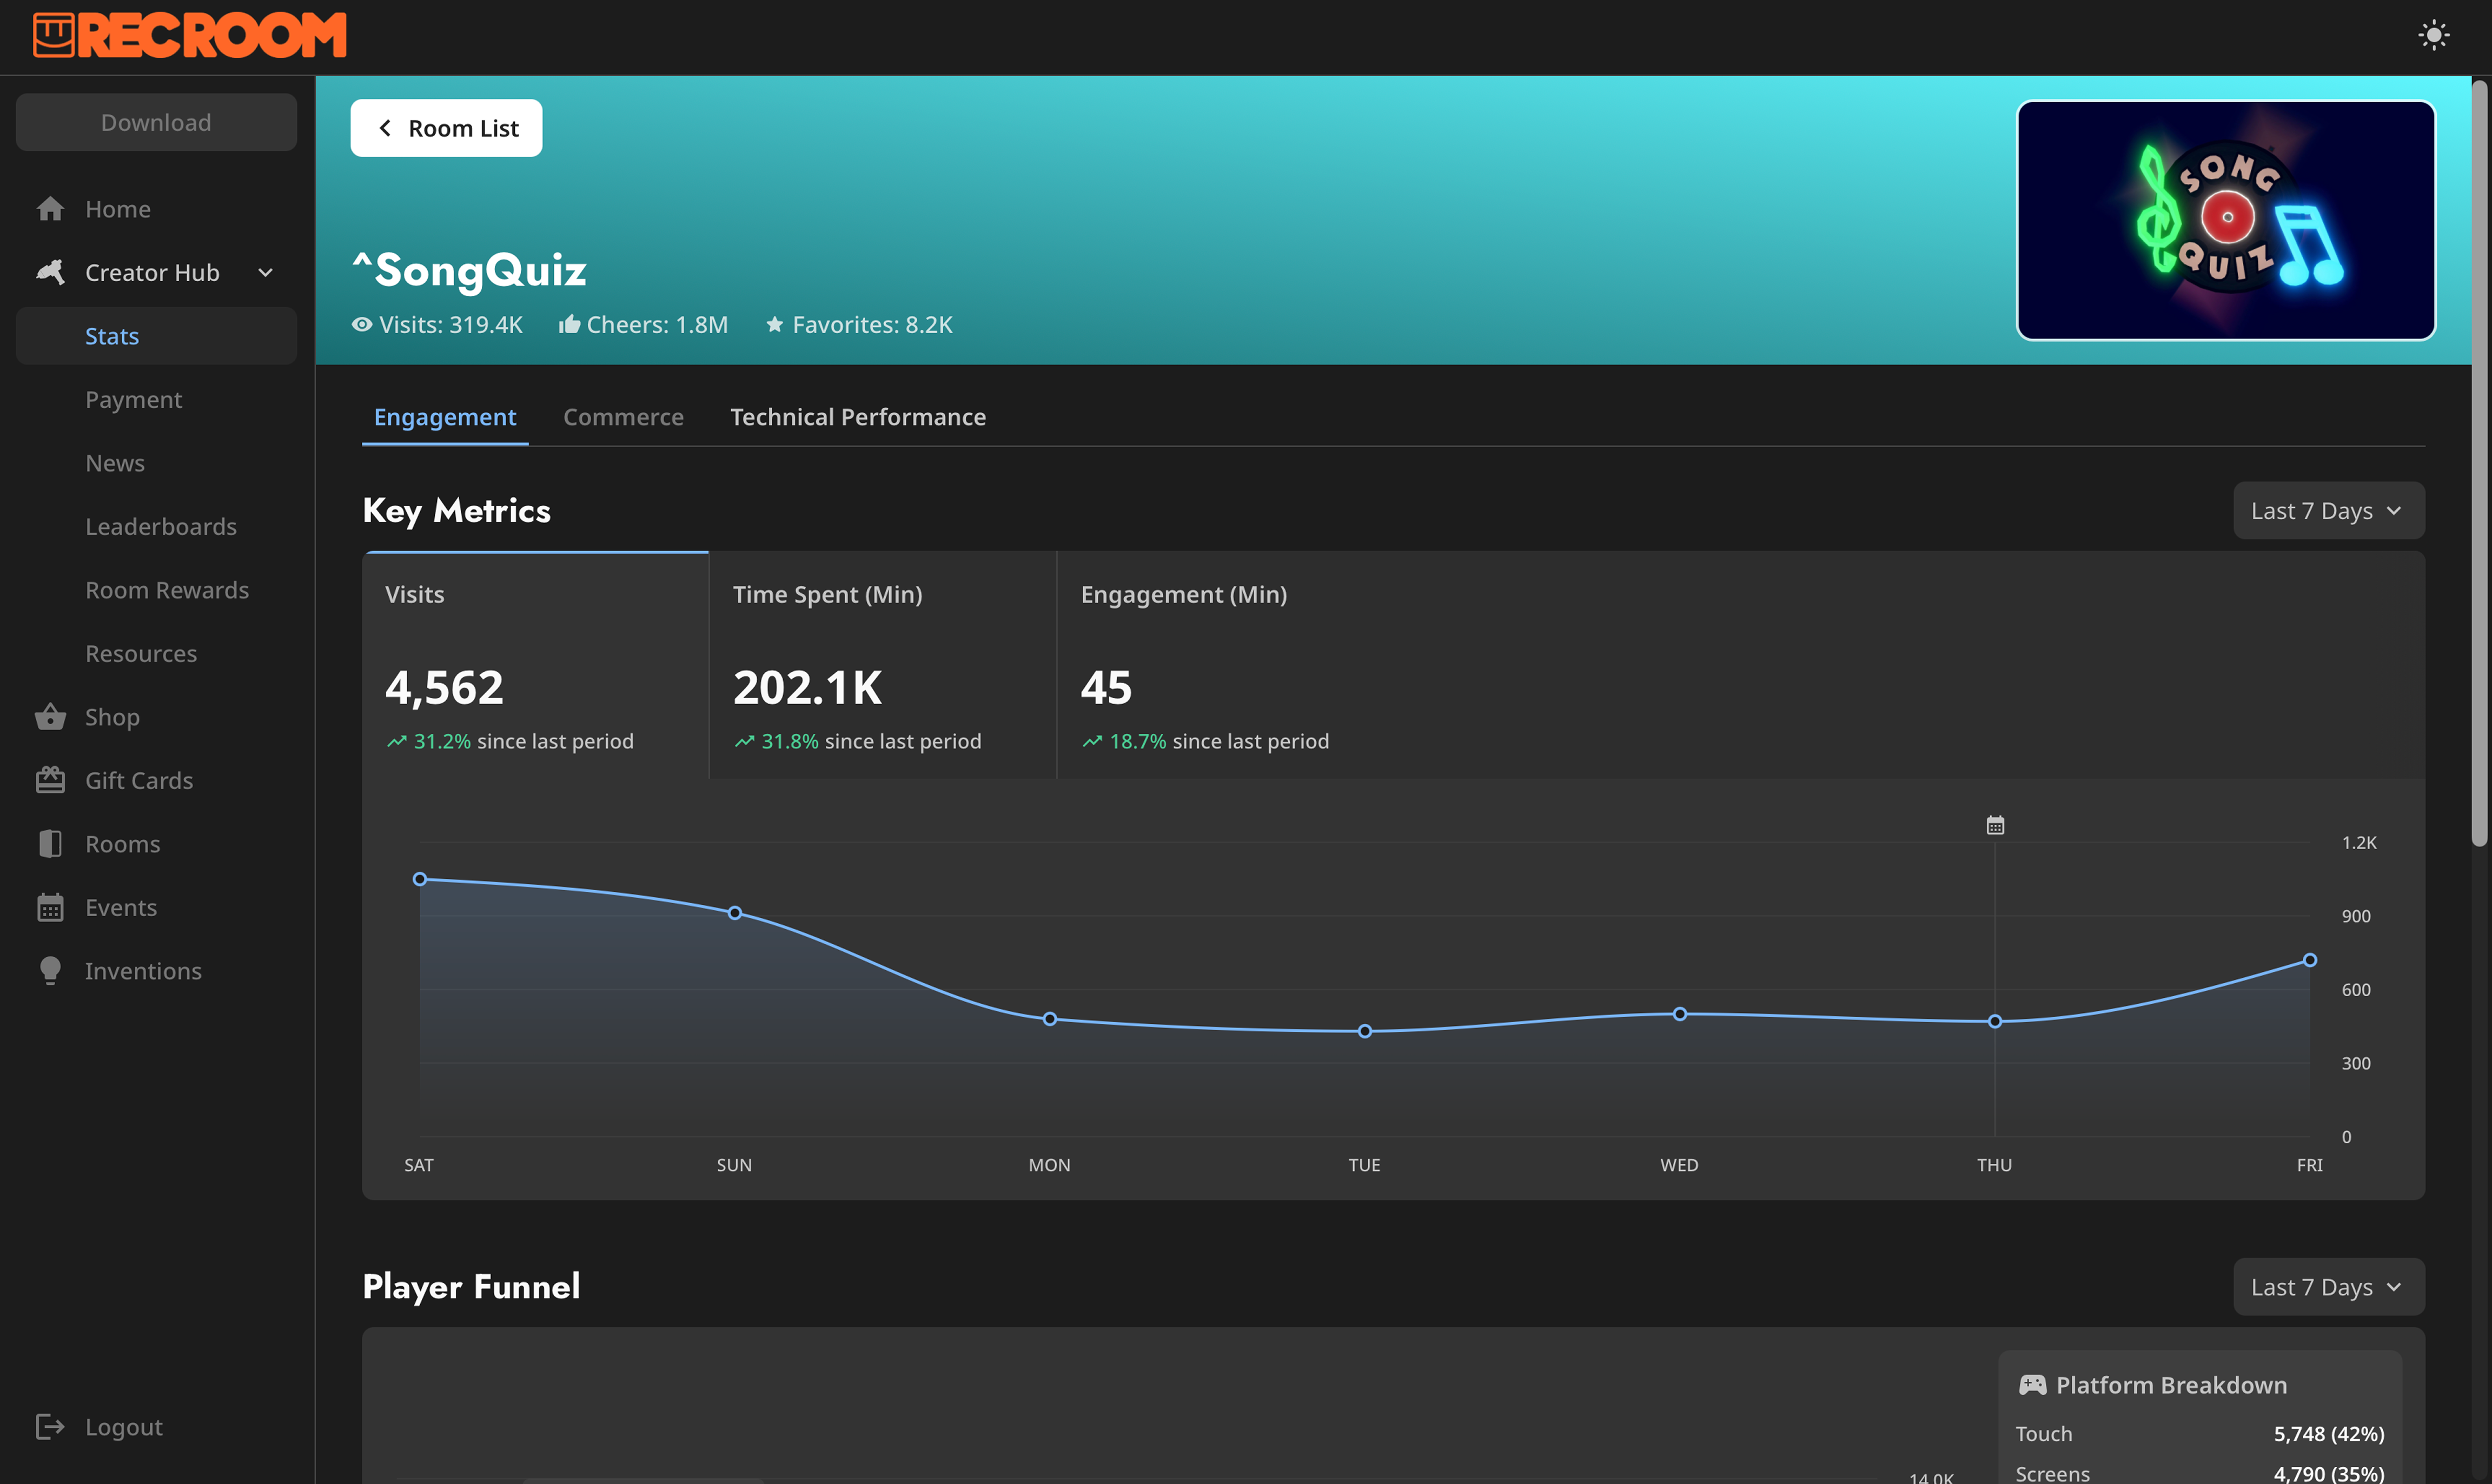Select the Time Spent (Min) metric card
Screen dimensions: 2492x1484
coord(883,665)
